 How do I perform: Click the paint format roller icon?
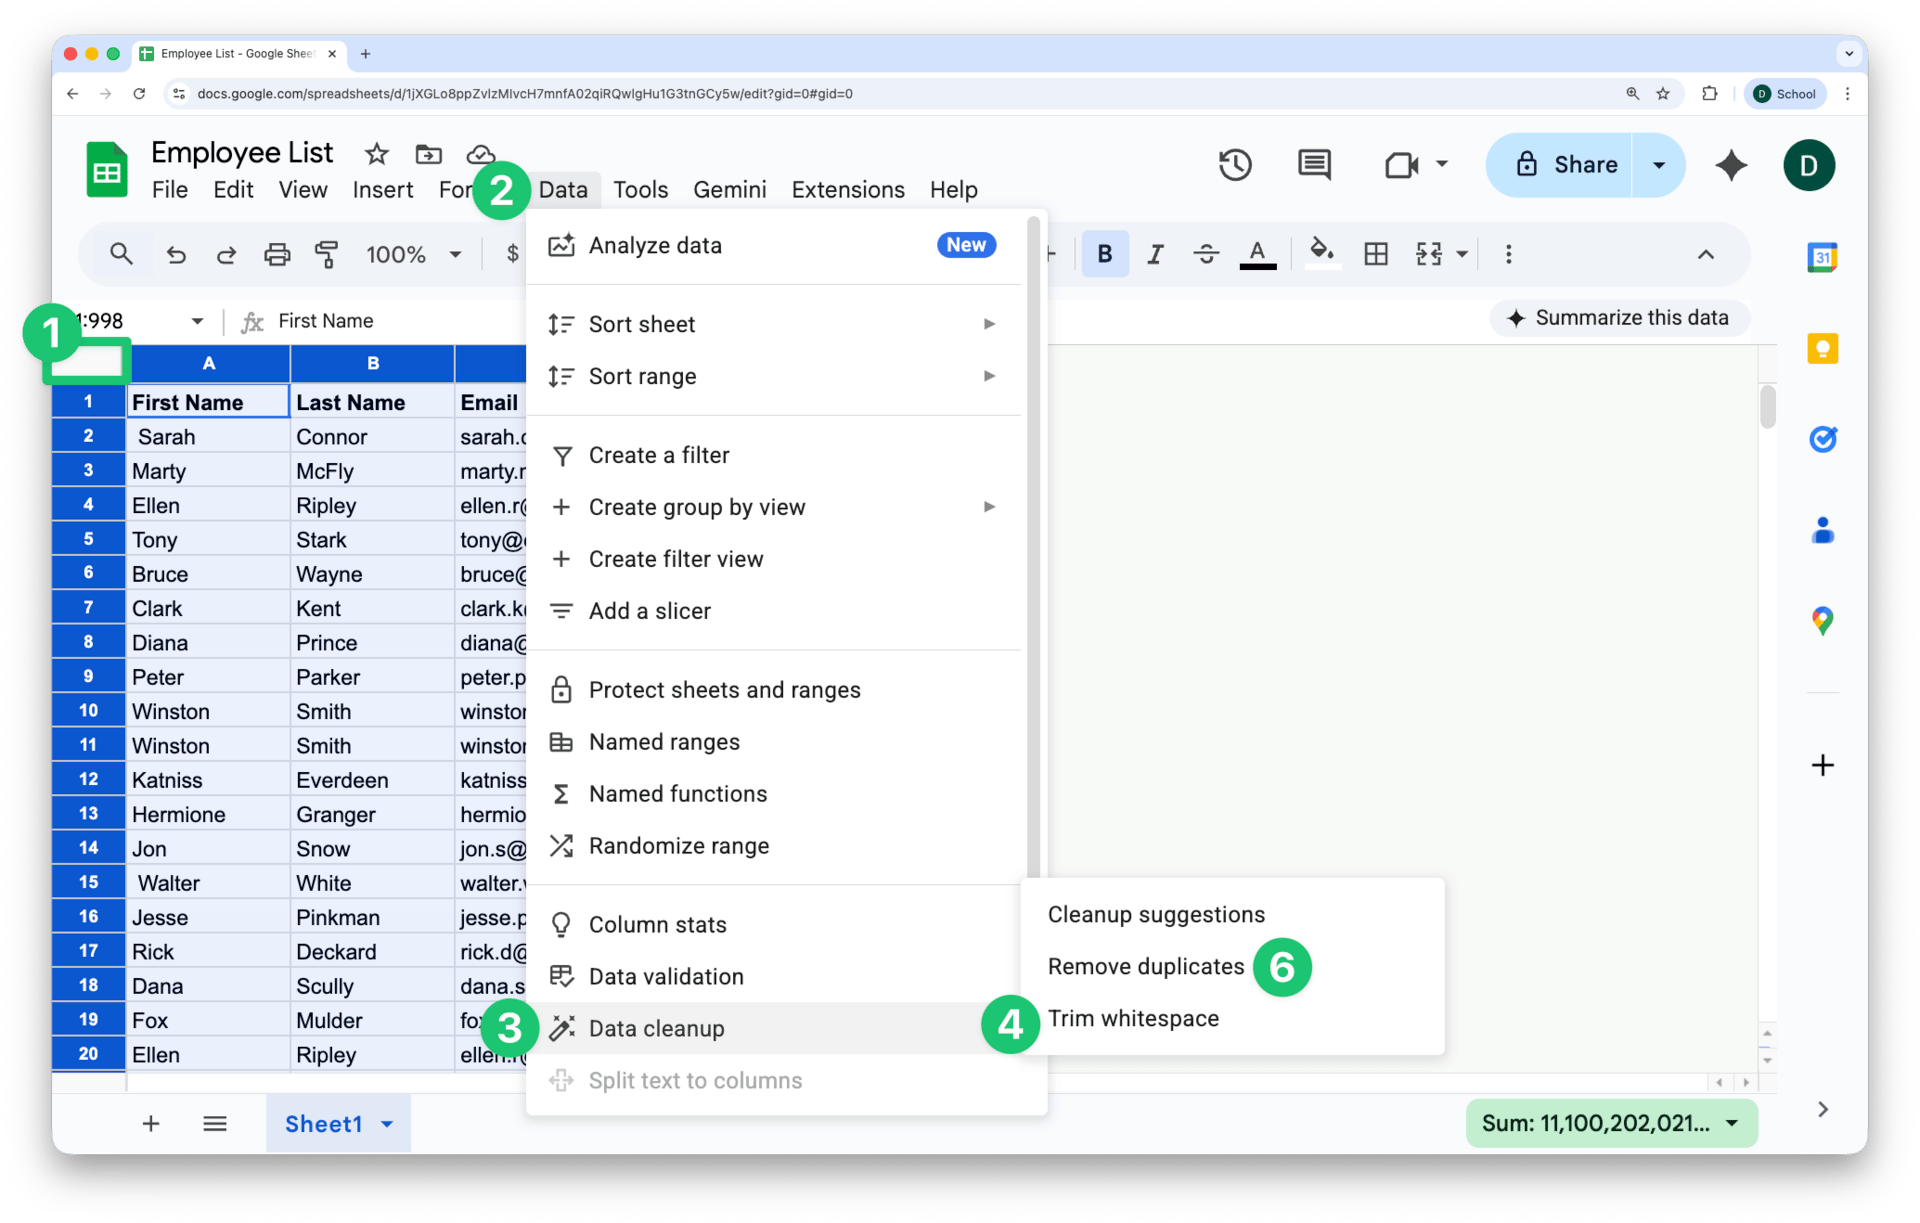pyautogui.click(x=326, y=254)
